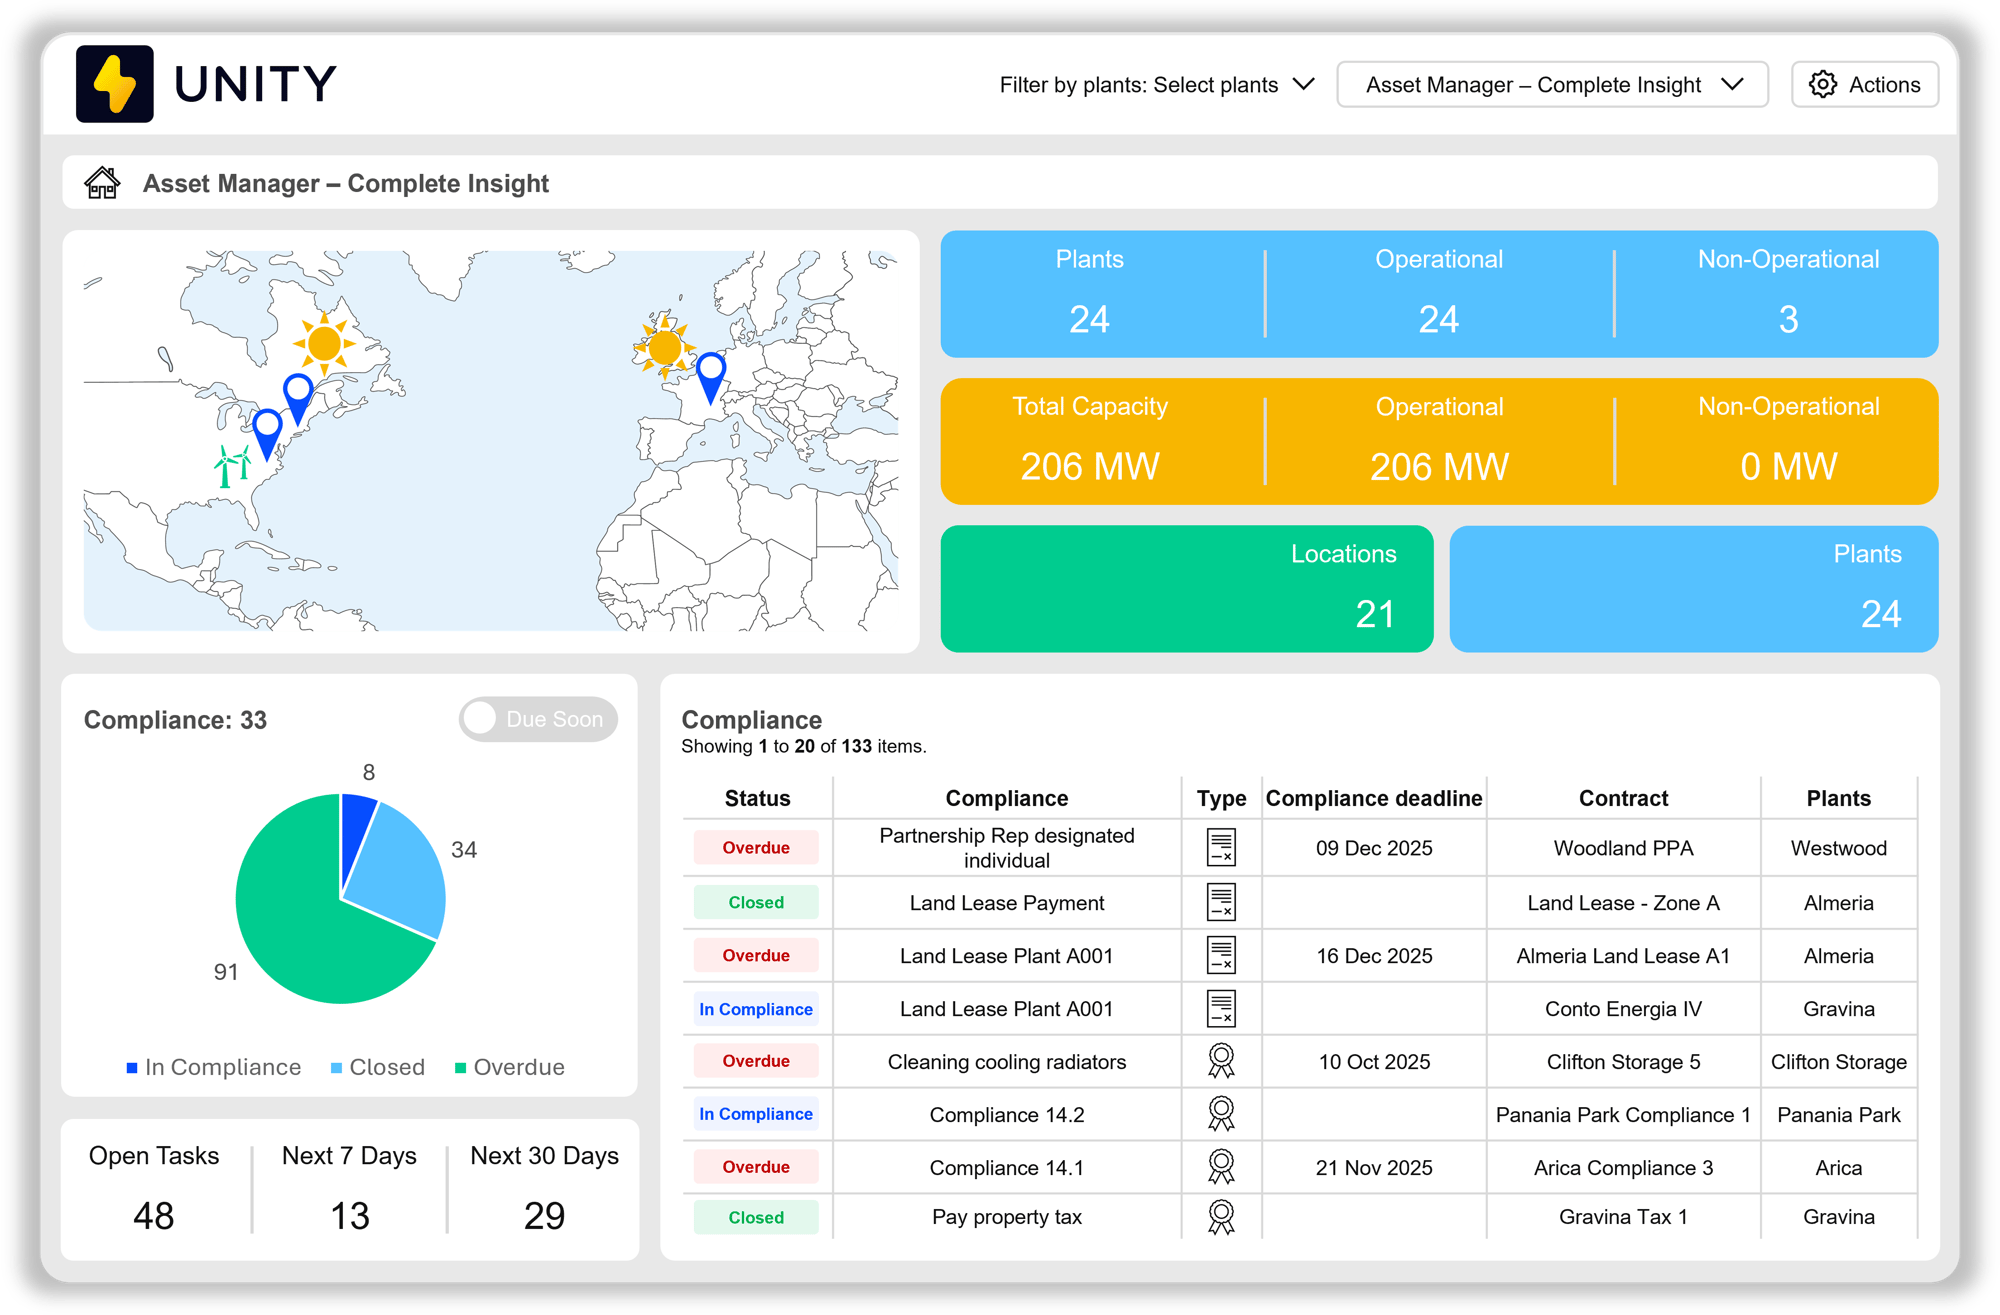The width and height of the screenshot is (2000, 1315).
Task: Toggle the In Compliance legend item under the pie chart
Action: point(213,1066)
